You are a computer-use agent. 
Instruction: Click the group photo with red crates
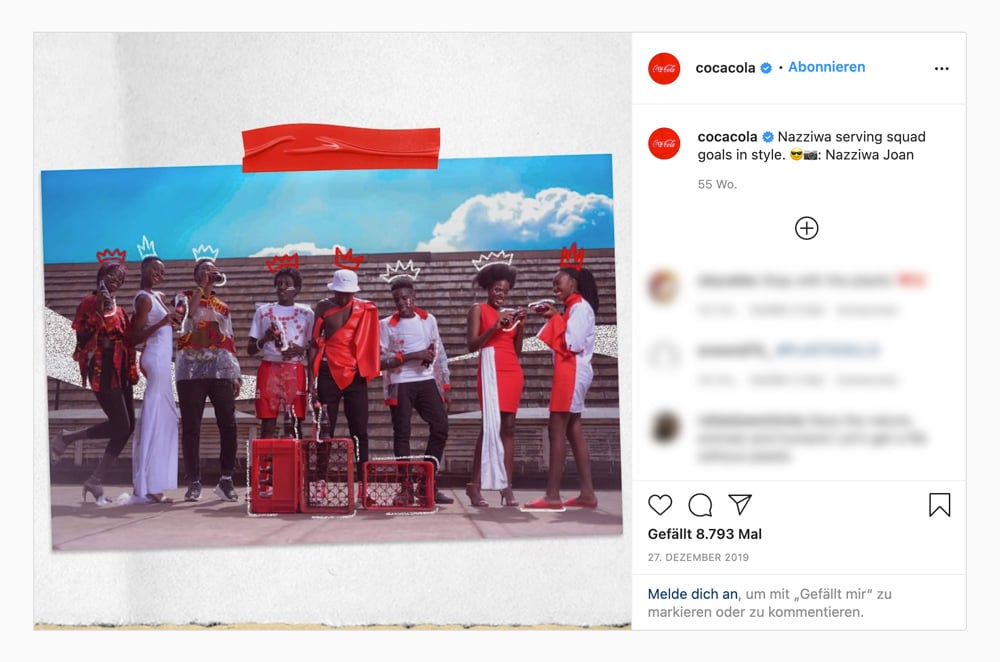pyautogui.click(x=332, y=351)
